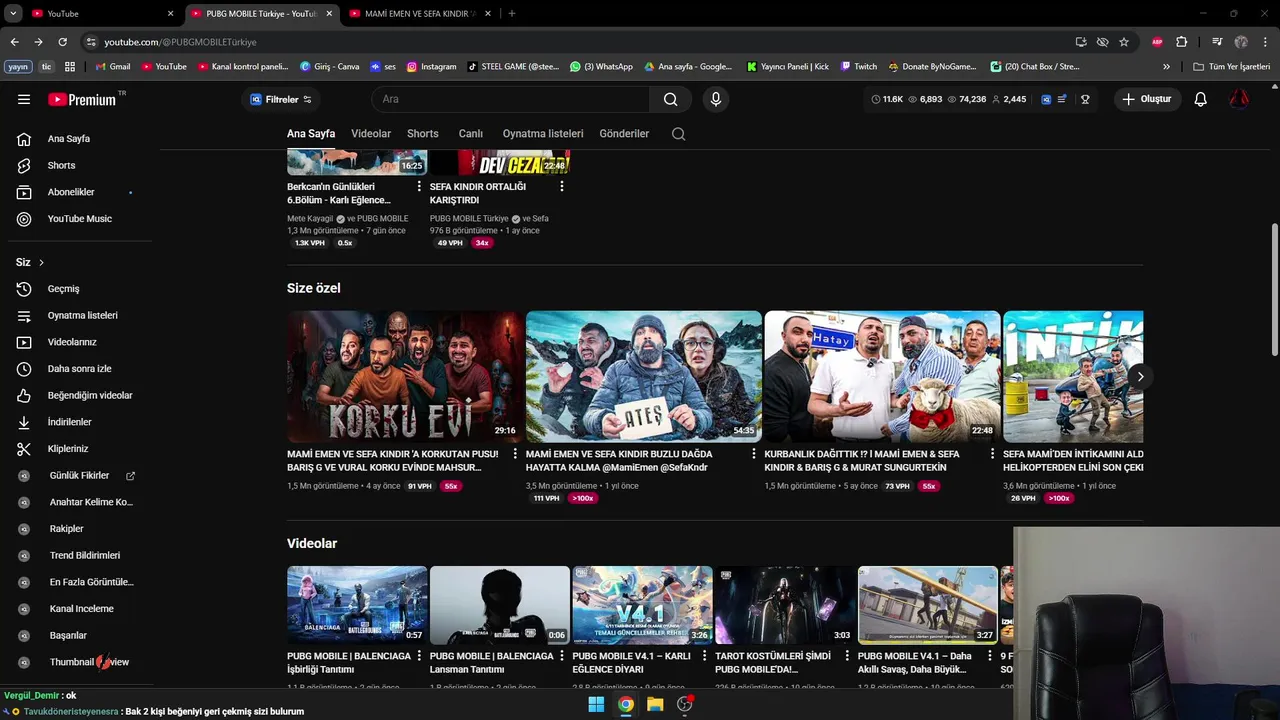Click the Mete Kayagil channel name
Viewport: 1280px width, 720px height.
tap(310, 218)
